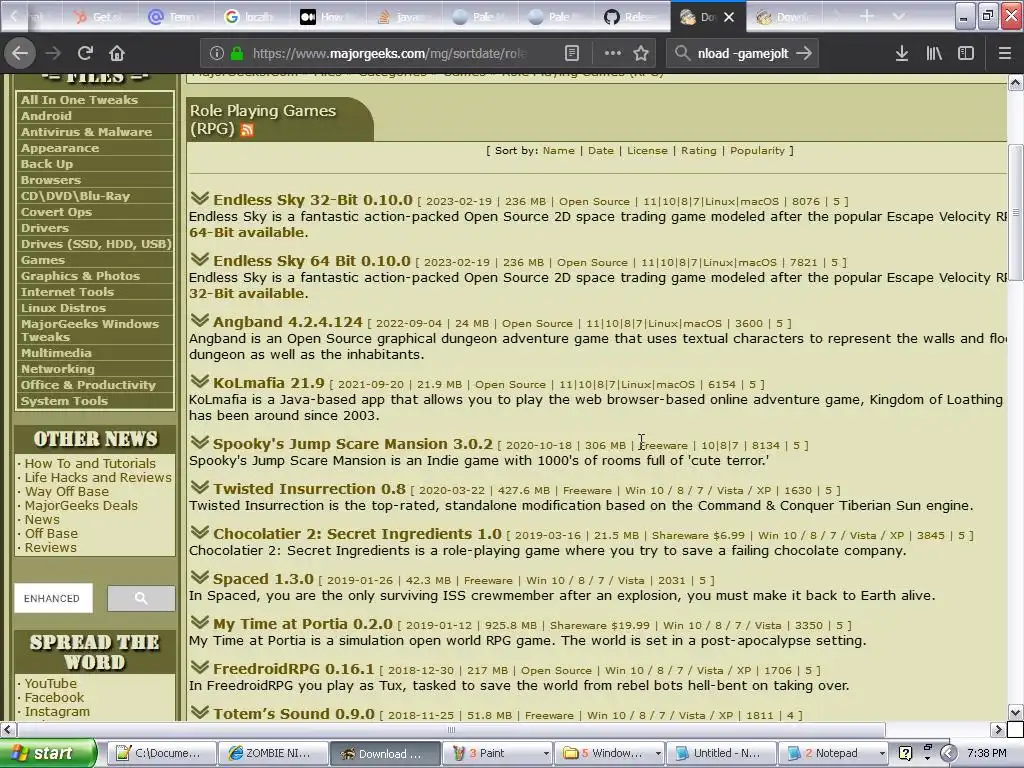Sort the list by License
The width and height of the screenshot is (1024, 768).
pos(647,150)
